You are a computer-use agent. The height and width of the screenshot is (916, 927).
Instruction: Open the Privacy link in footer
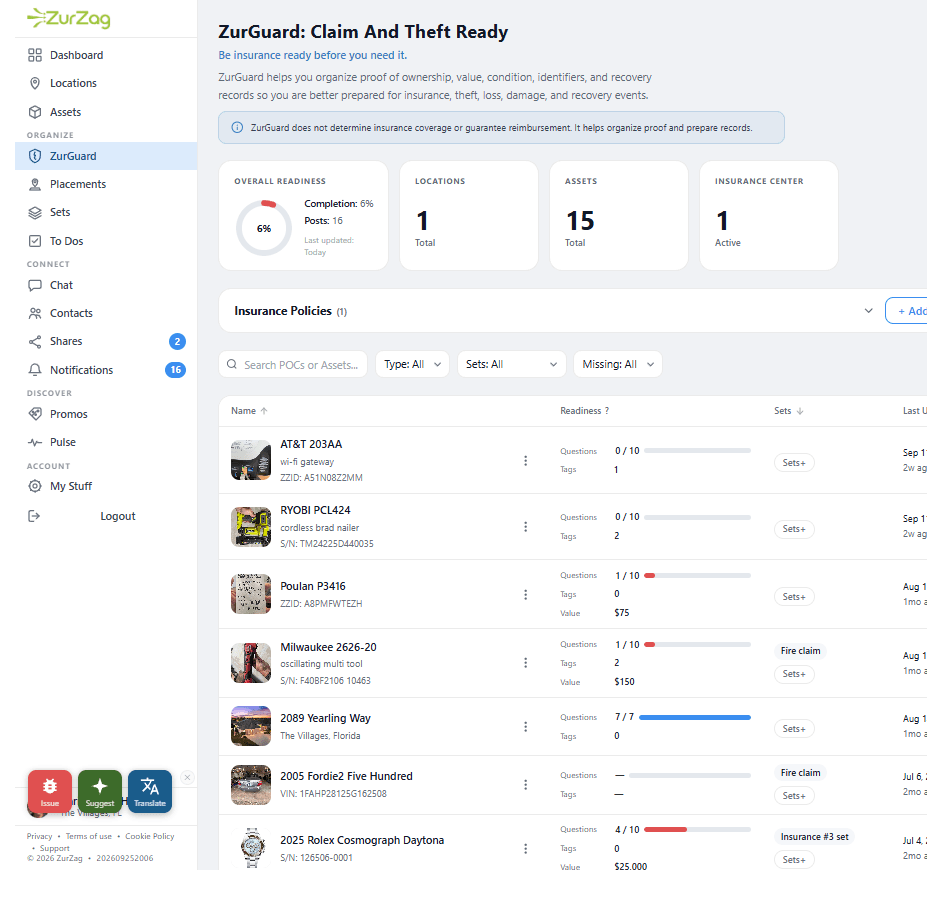[40, 836]
